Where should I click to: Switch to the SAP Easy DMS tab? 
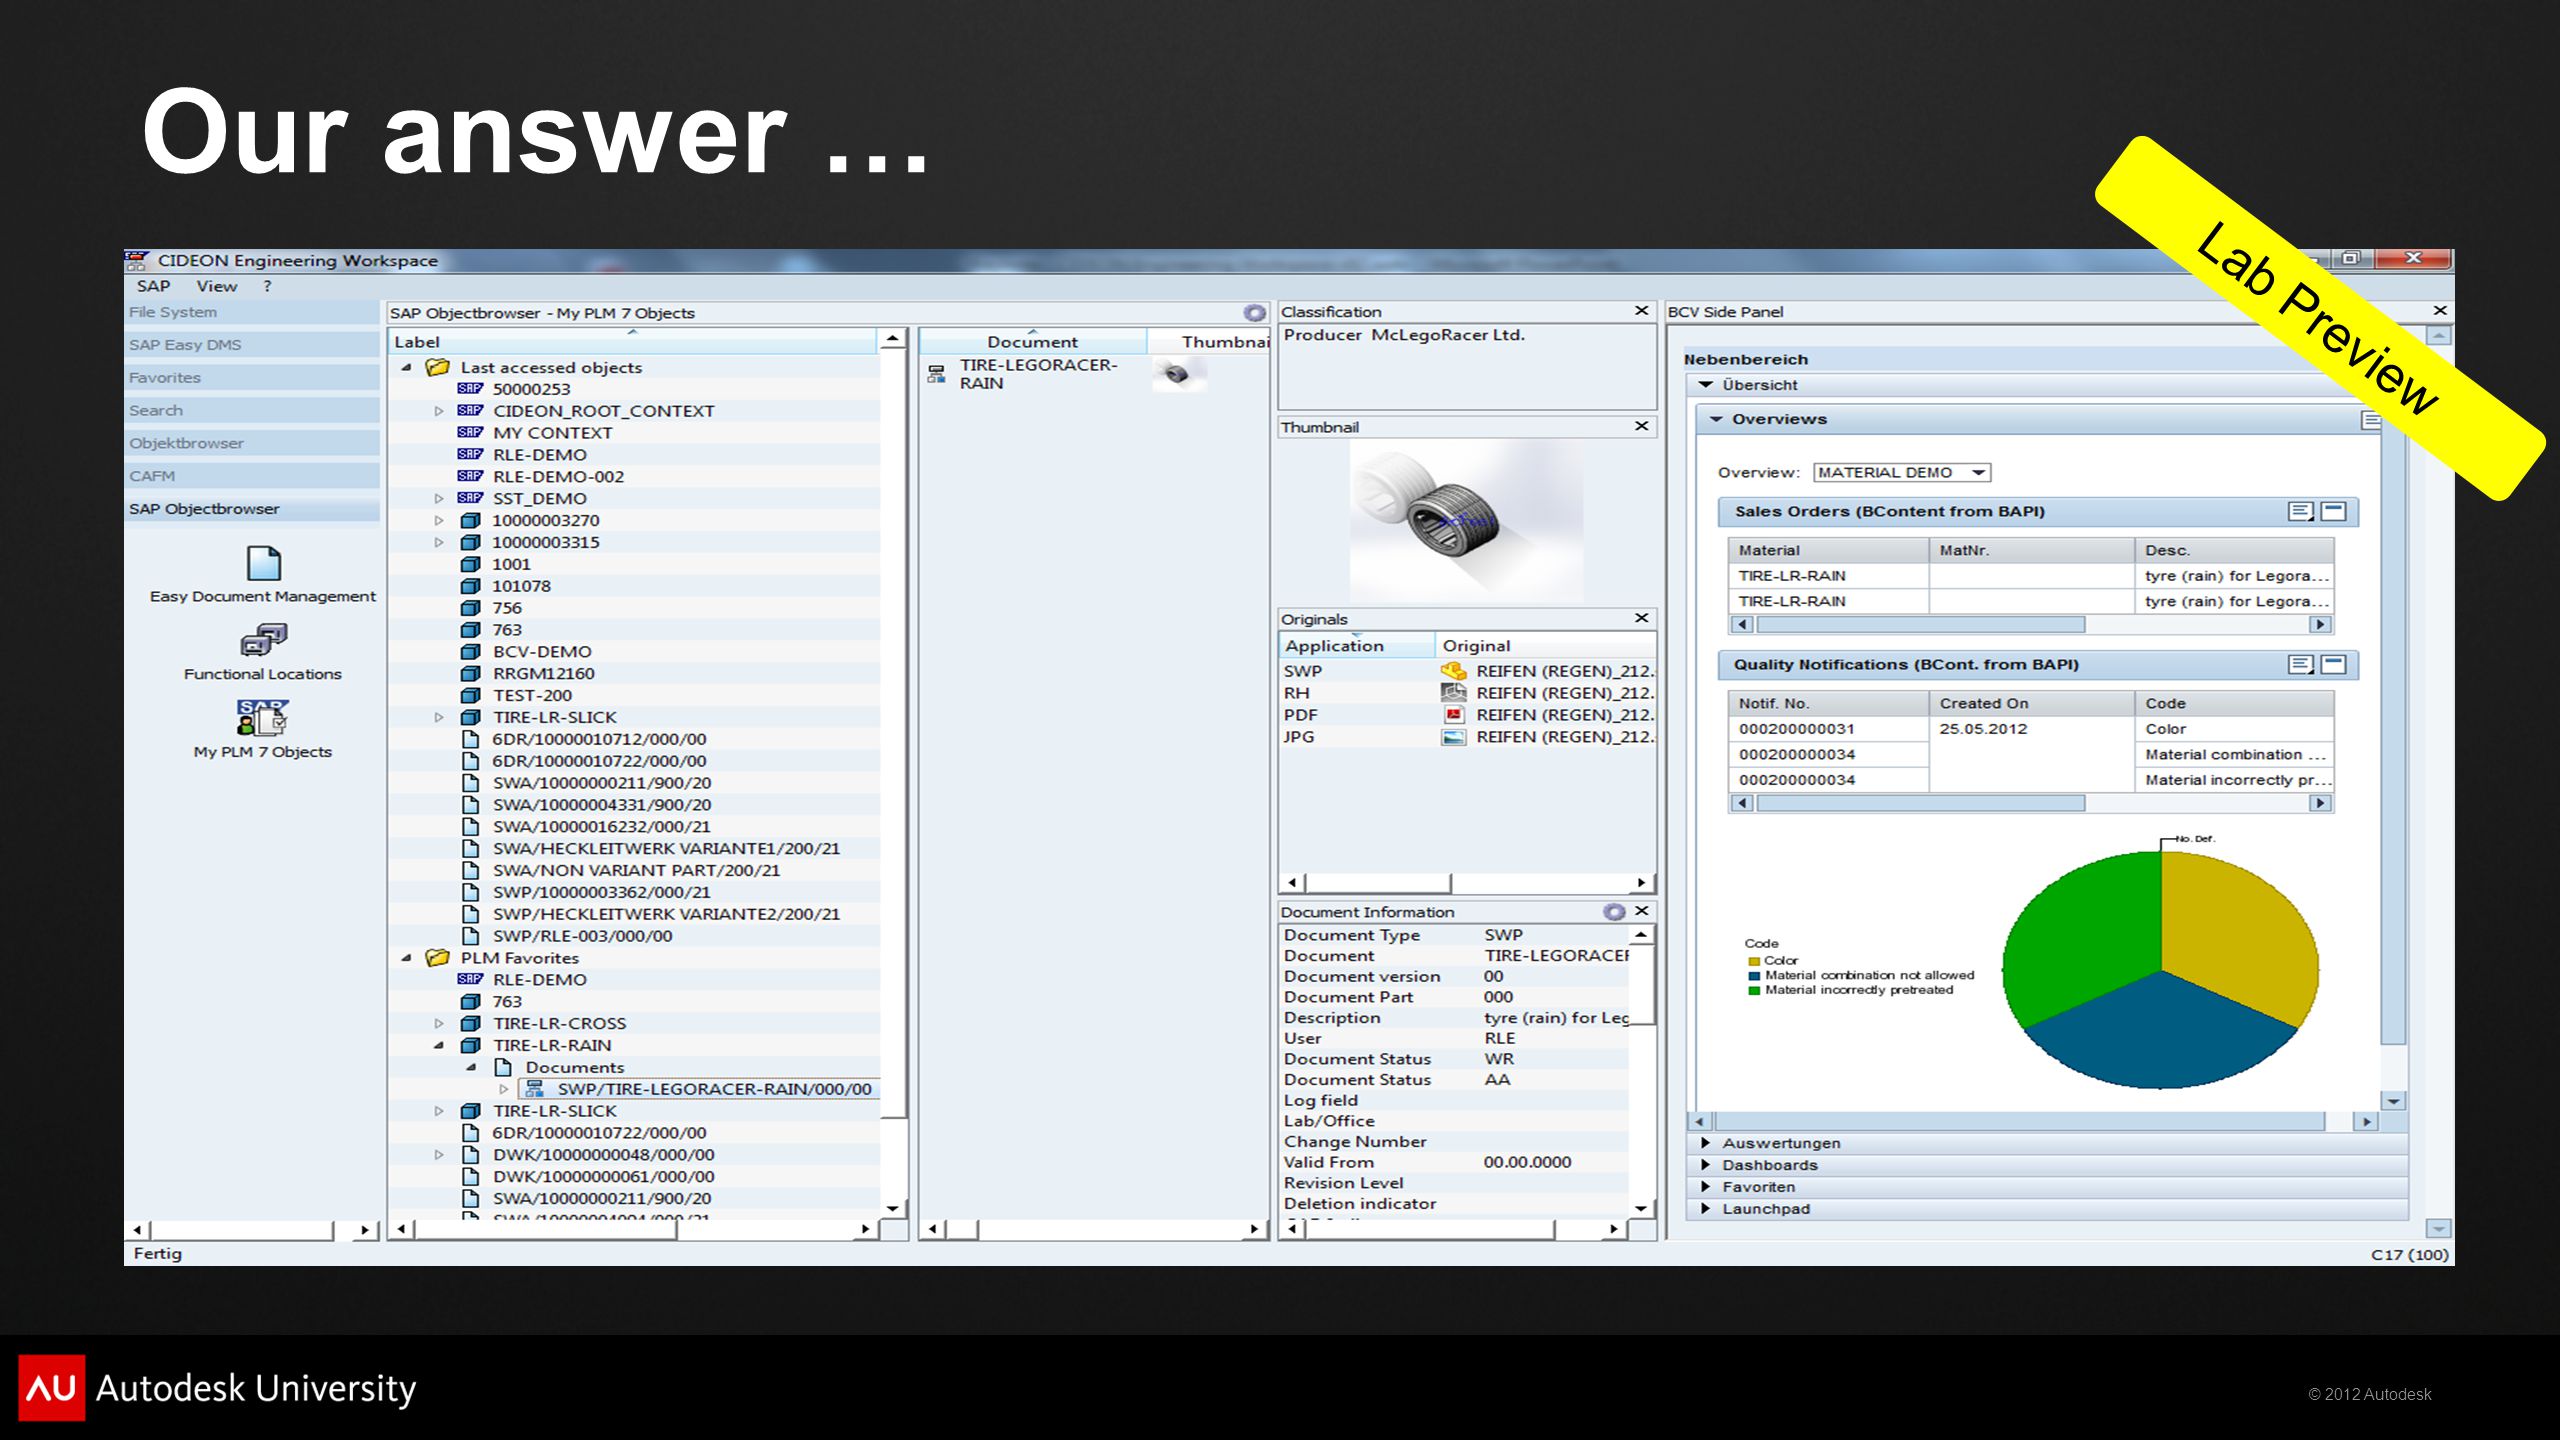coord(252,345)
